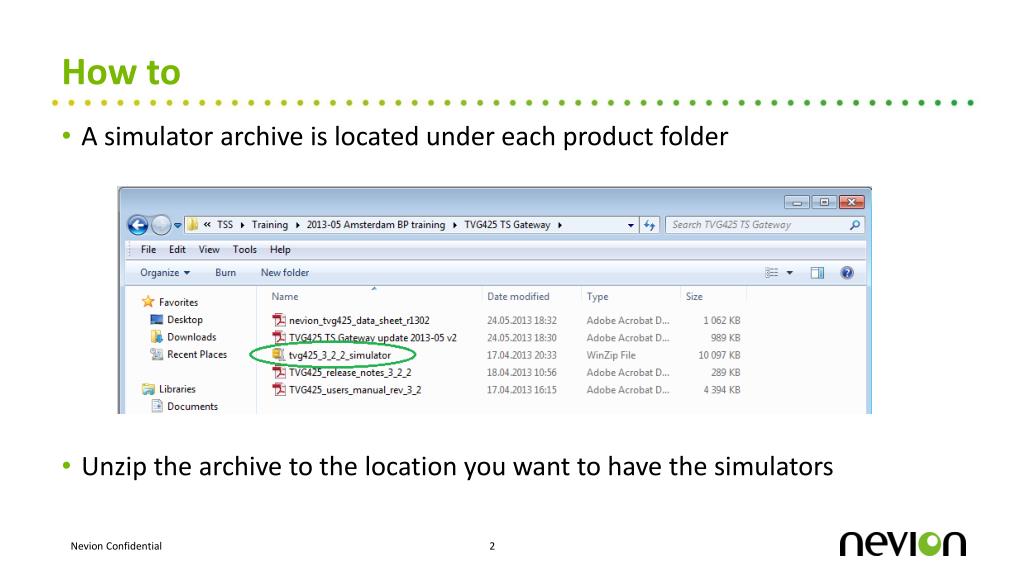Select file TVG425_users_manual_rev_3_2

(355, 390)
